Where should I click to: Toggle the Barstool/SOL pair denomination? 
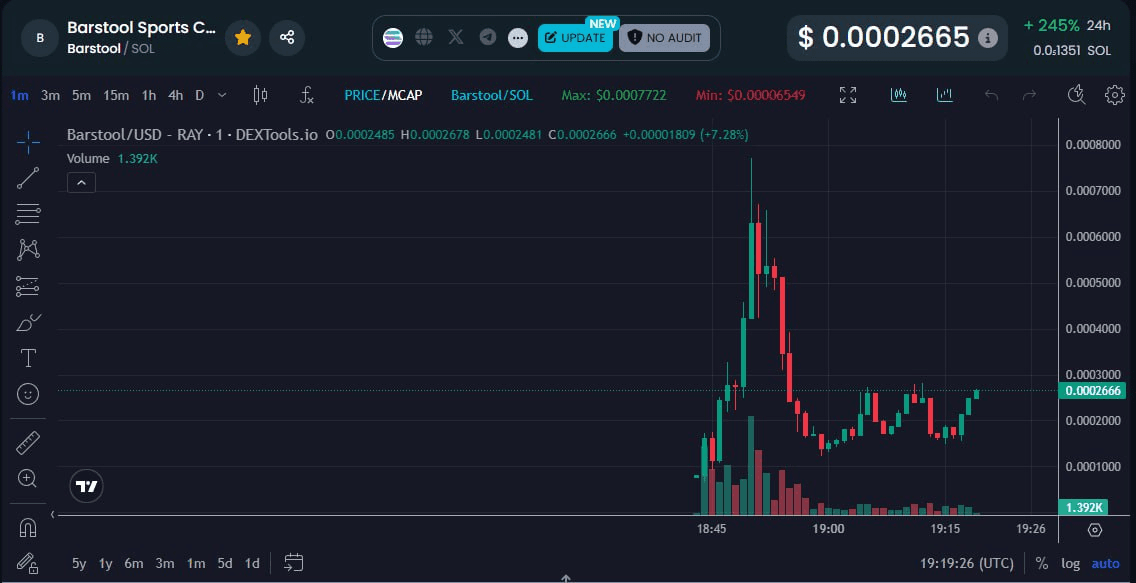click(x=491, y=95)
